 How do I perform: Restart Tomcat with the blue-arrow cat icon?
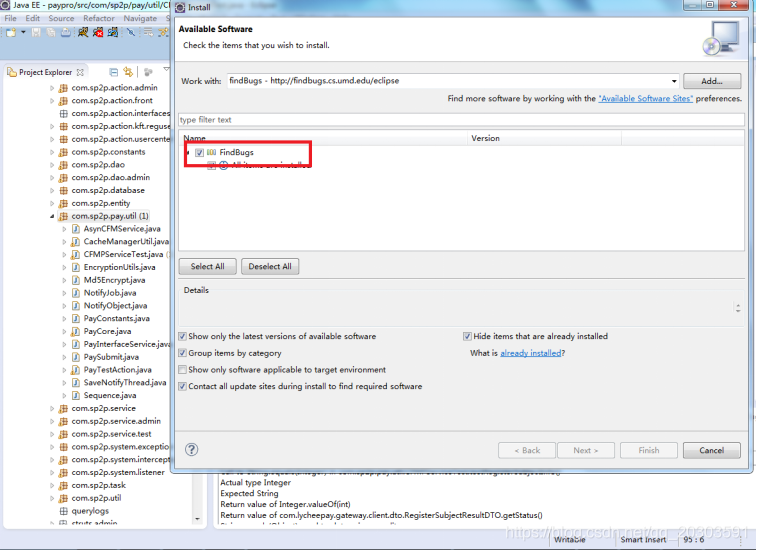pos(113,32)
